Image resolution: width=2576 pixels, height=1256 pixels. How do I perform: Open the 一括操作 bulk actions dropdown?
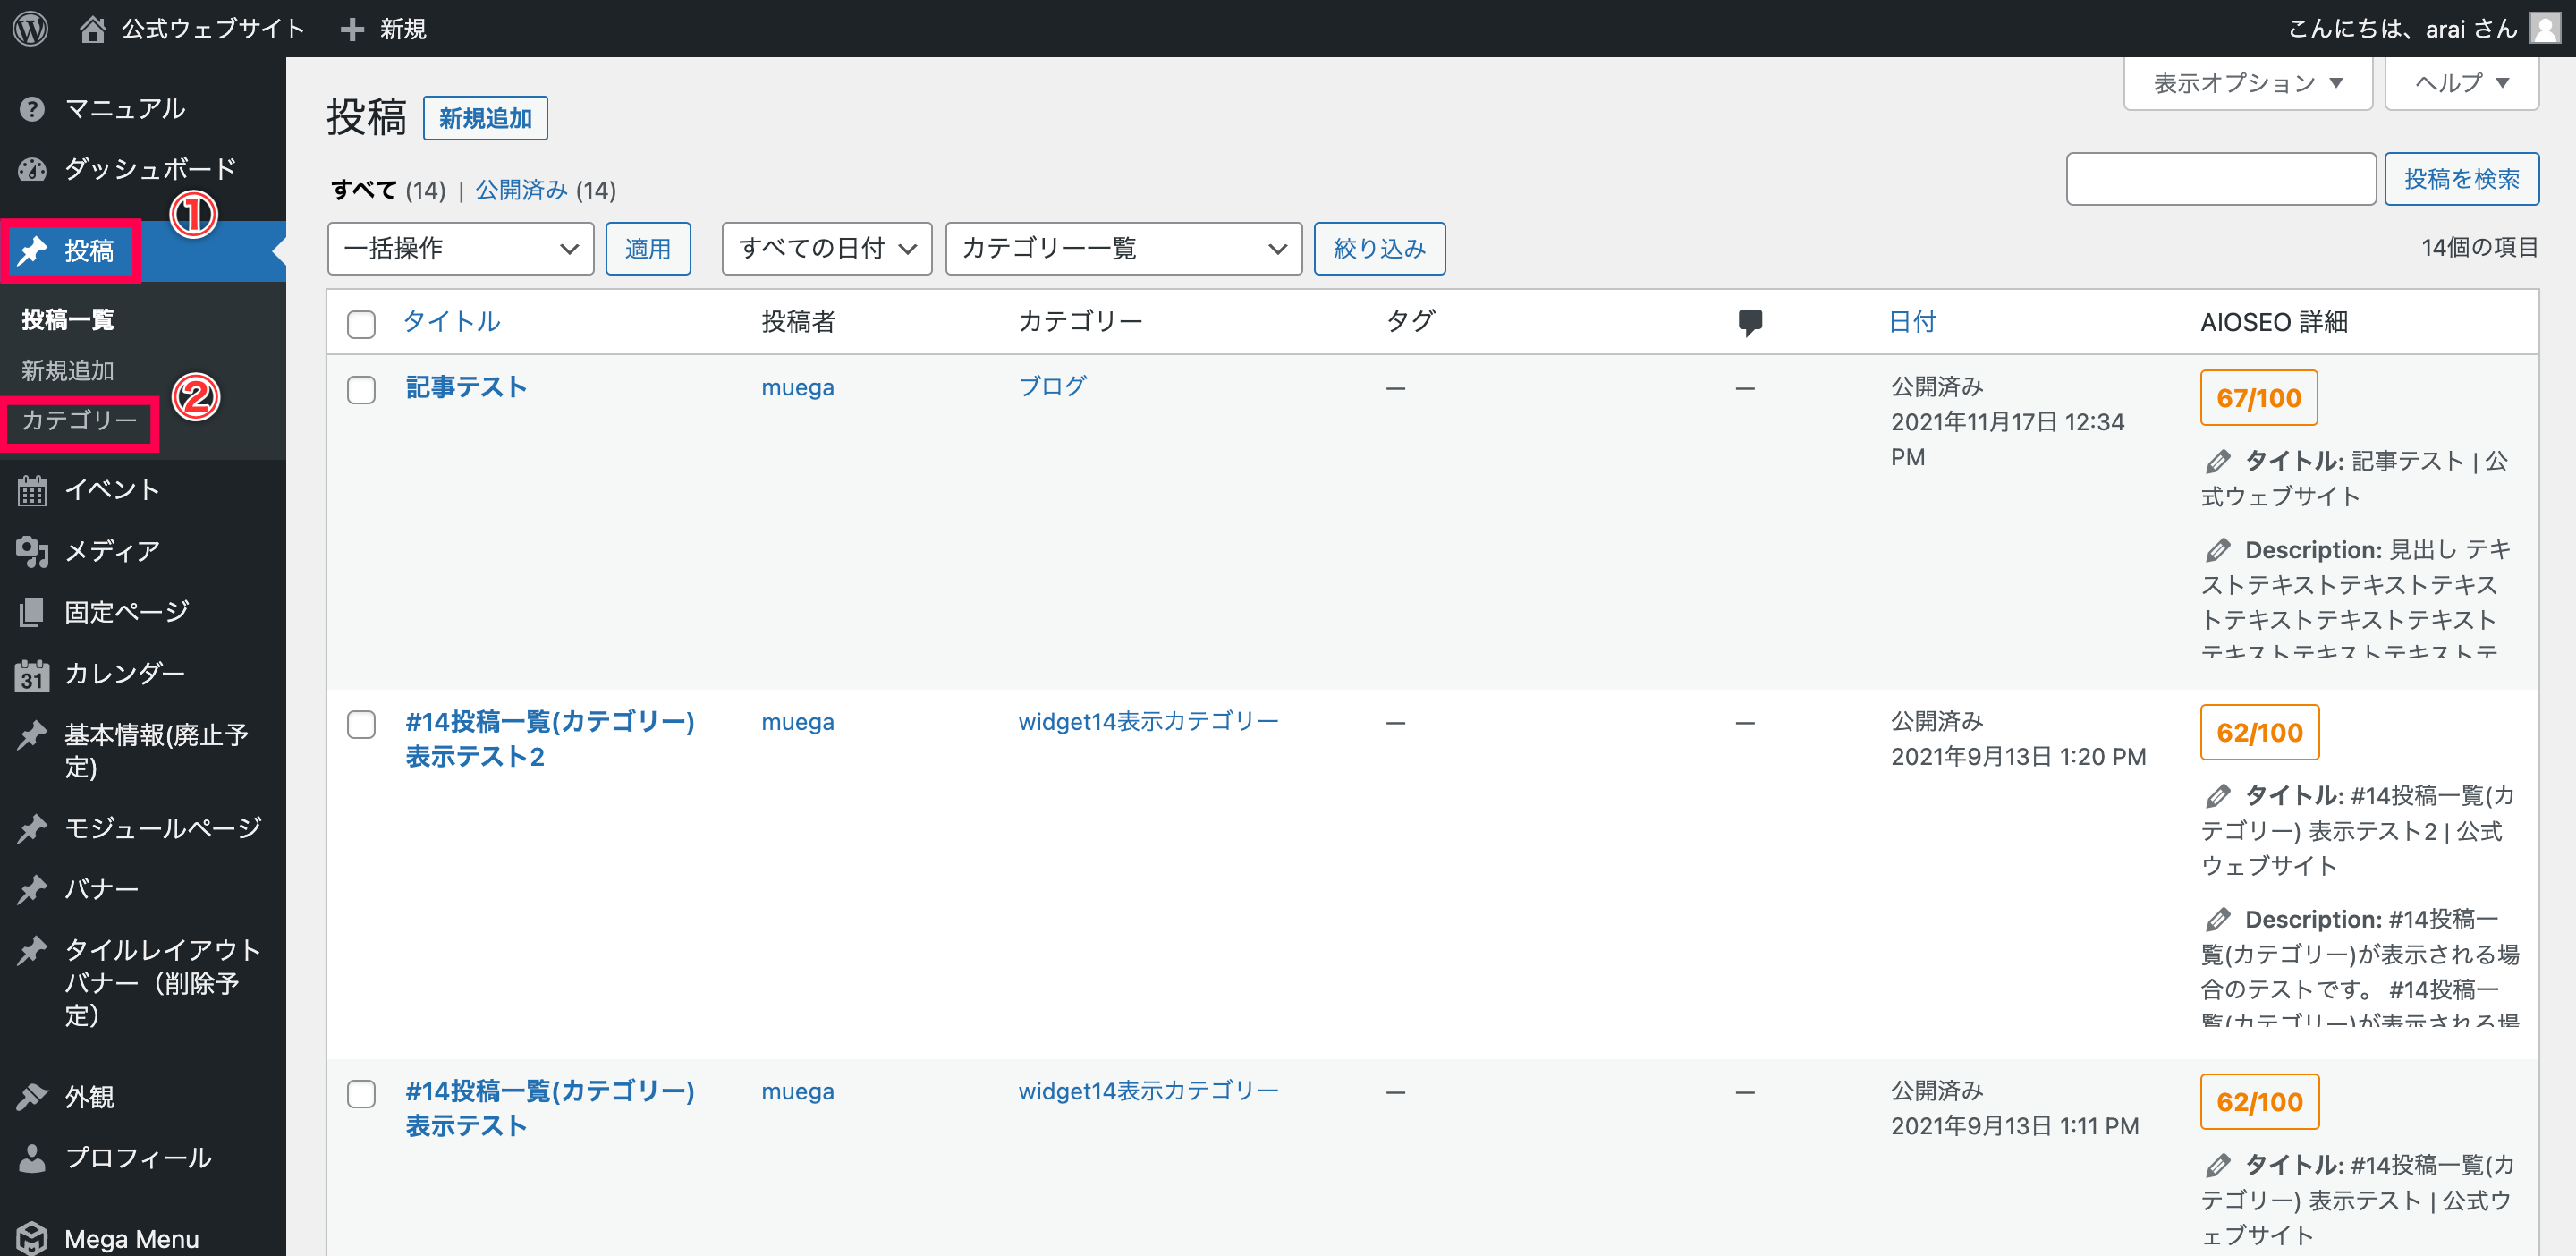(460, 248)
